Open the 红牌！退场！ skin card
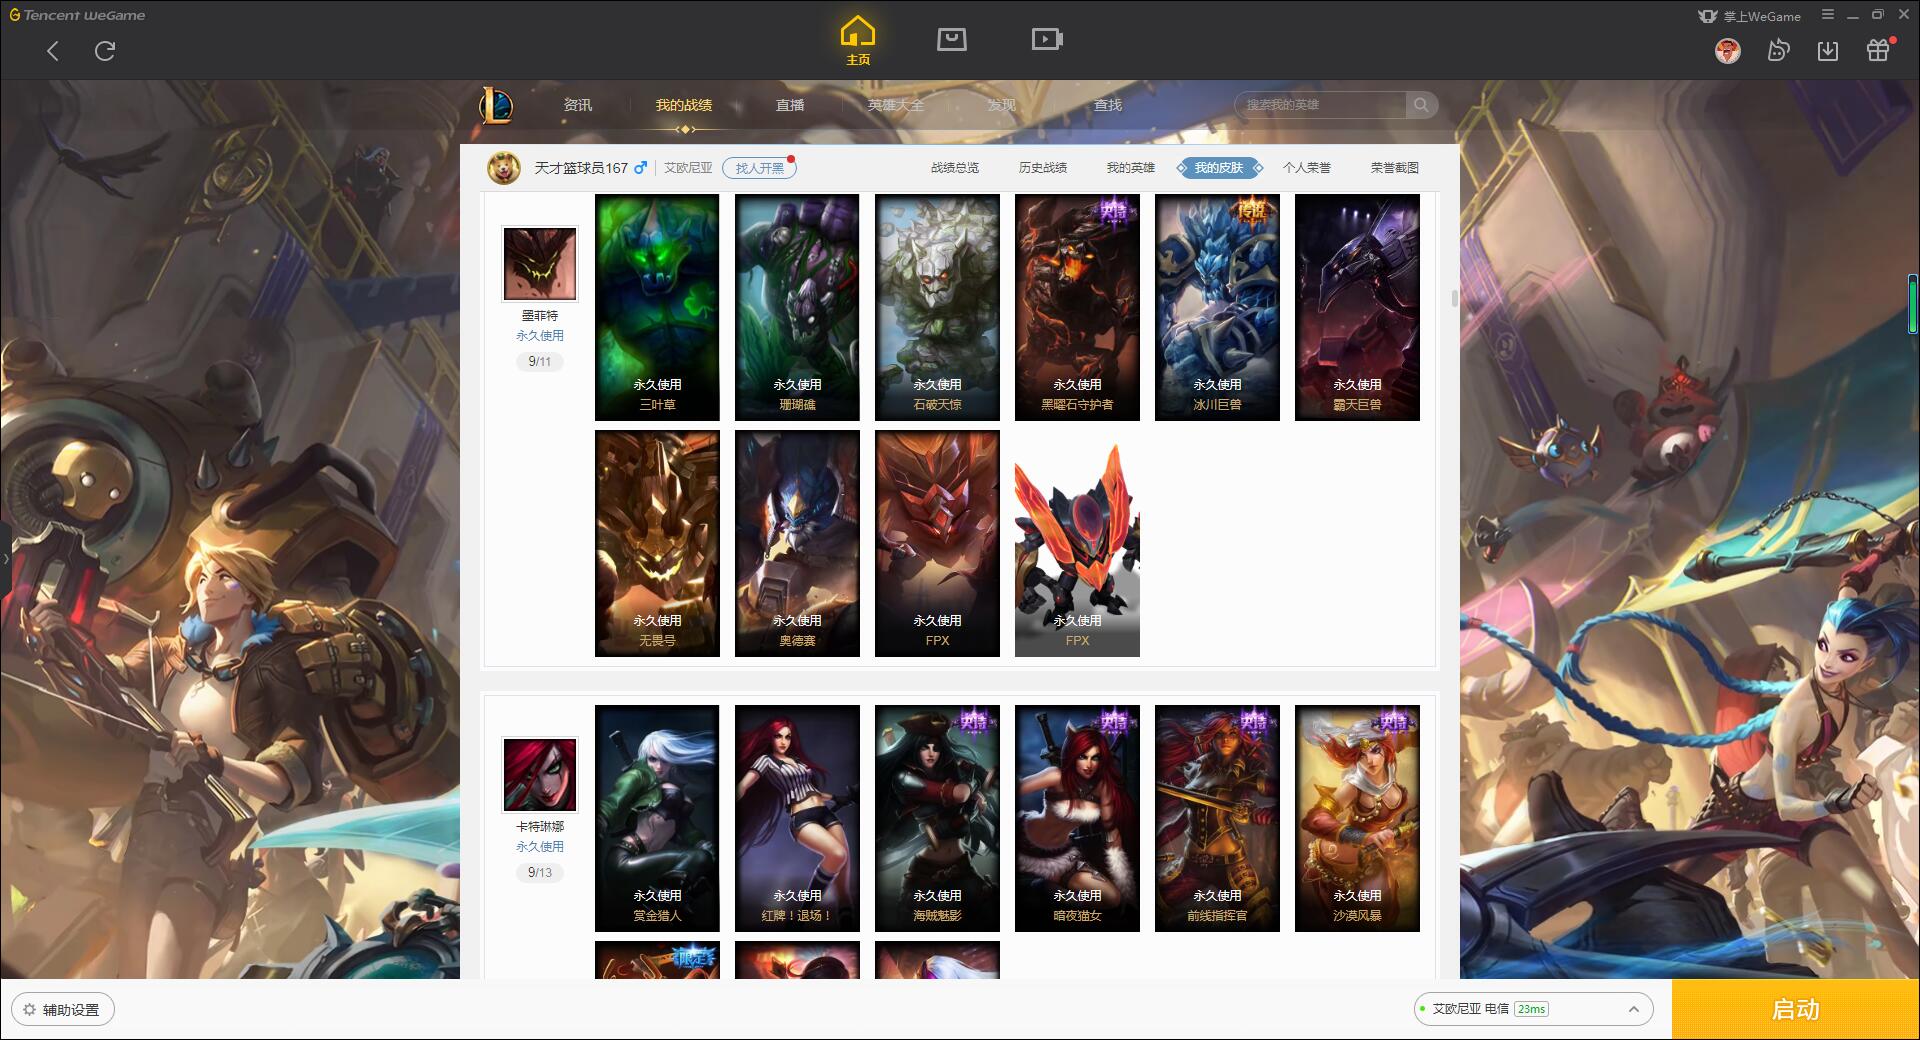This screenshot has width=1920, height=1040. coord(797,818)
